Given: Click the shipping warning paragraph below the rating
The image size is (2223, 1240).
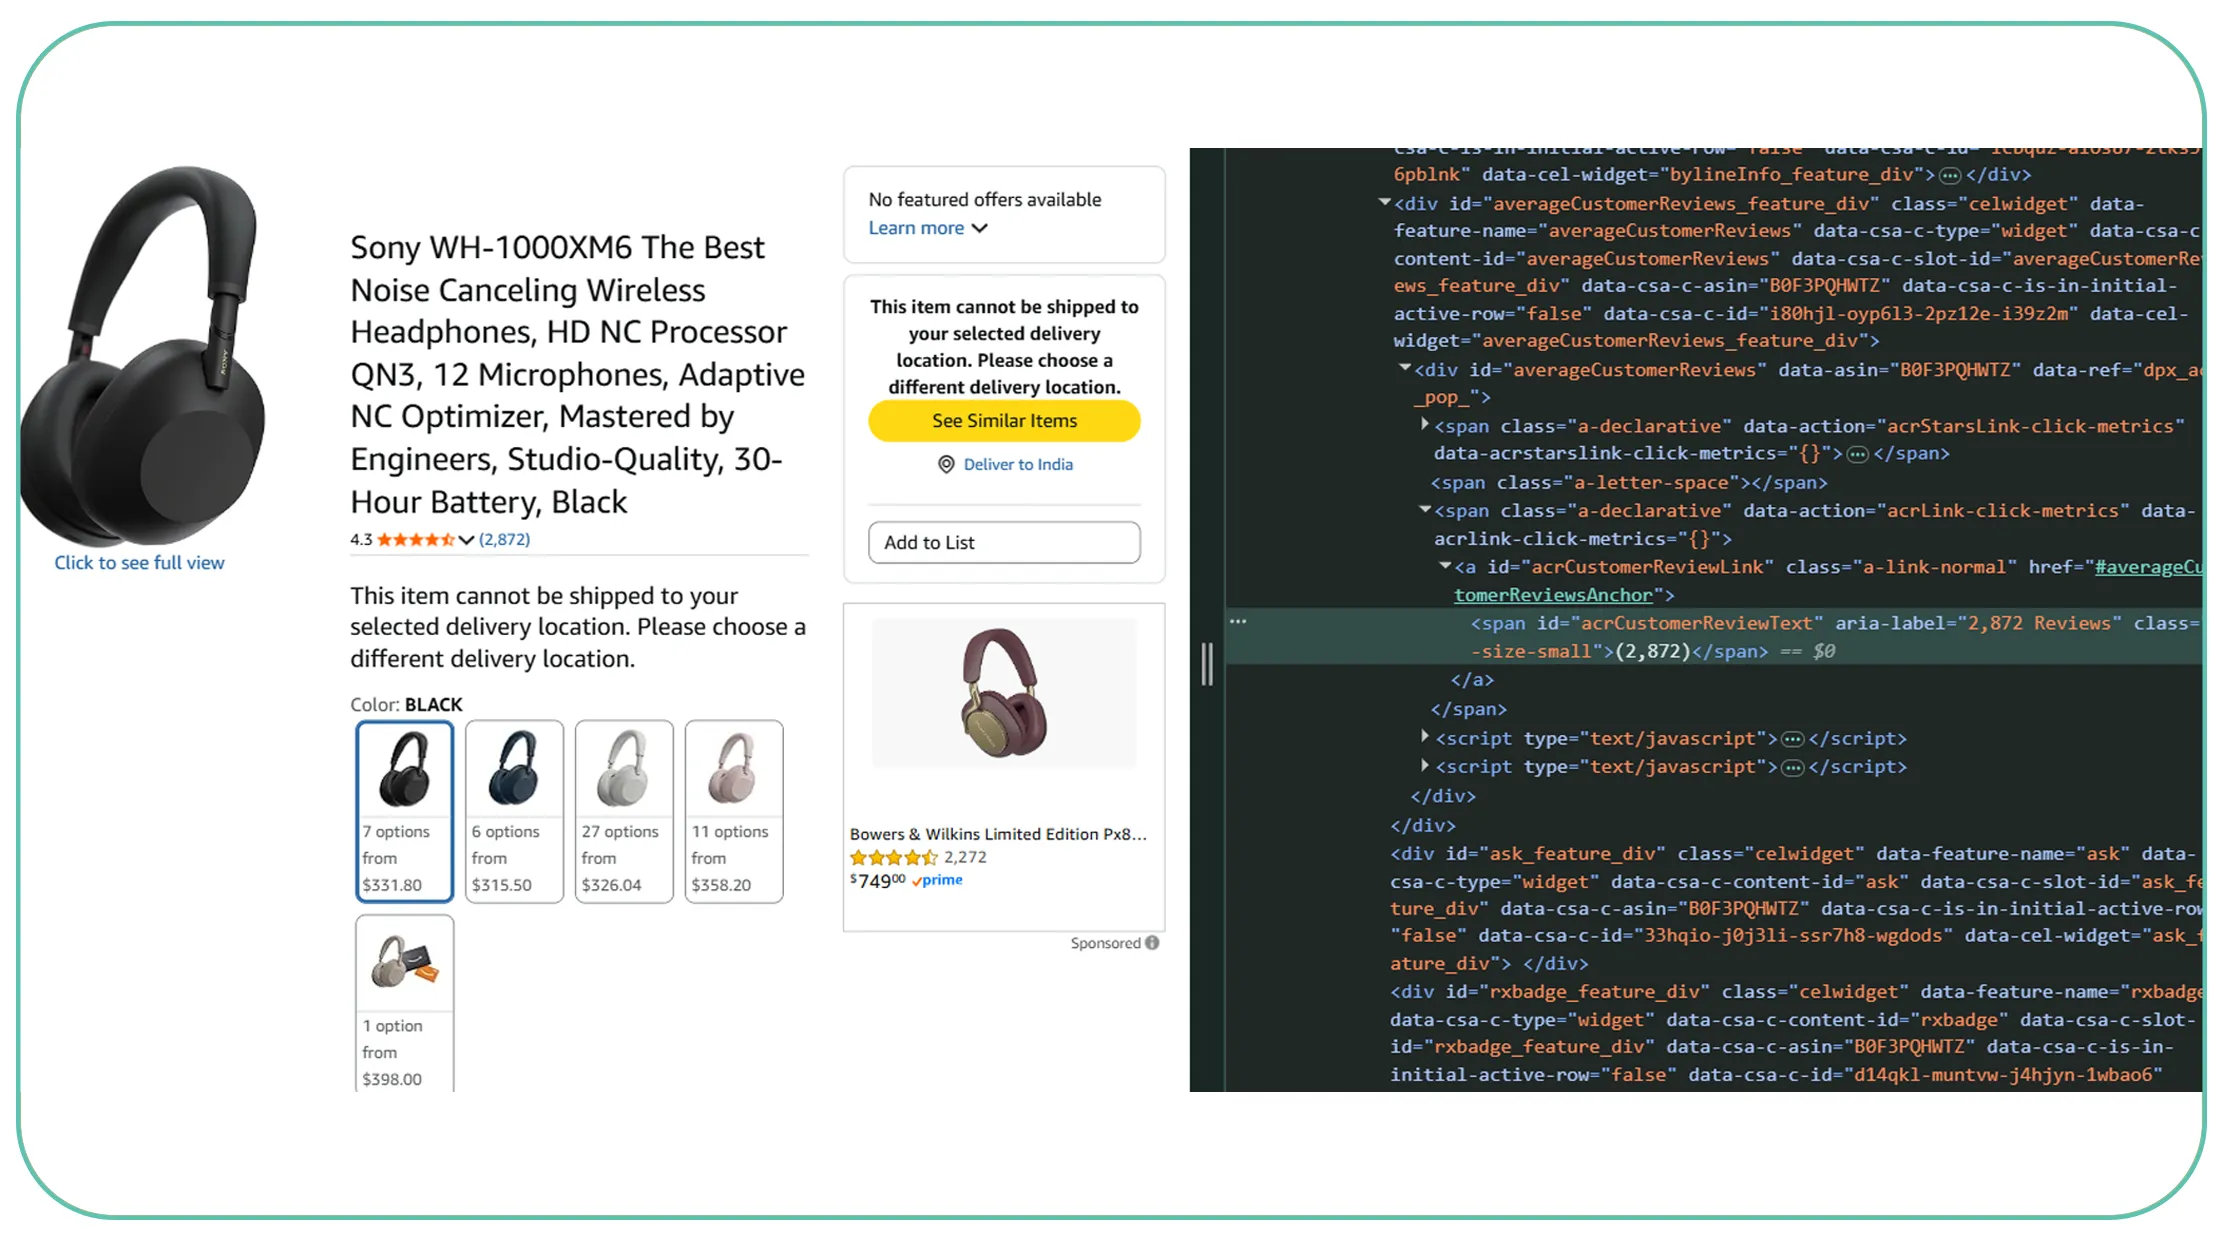Looking at the screenshot, I should [x=578, y=627].
